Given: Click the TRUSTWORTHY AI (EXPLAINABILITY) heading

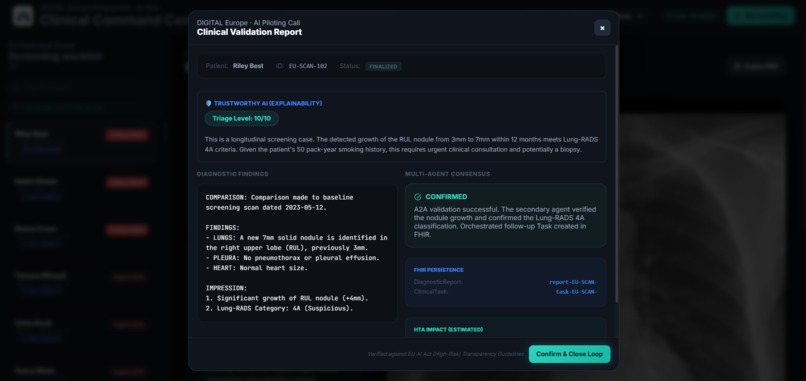Looking at the screenshot, I should [x=268, y=103].
